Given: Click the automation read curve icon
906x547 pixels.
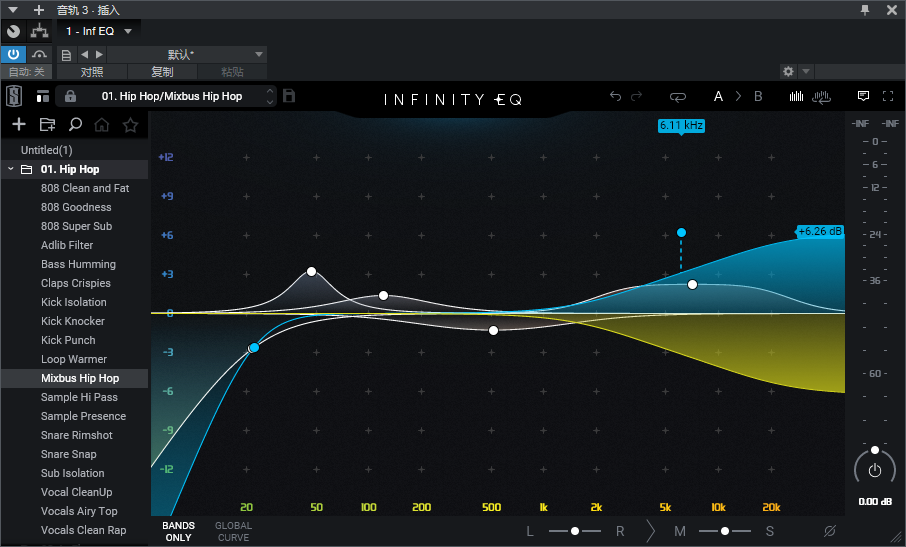Looking at the screenshot, I should click(39, 54).
